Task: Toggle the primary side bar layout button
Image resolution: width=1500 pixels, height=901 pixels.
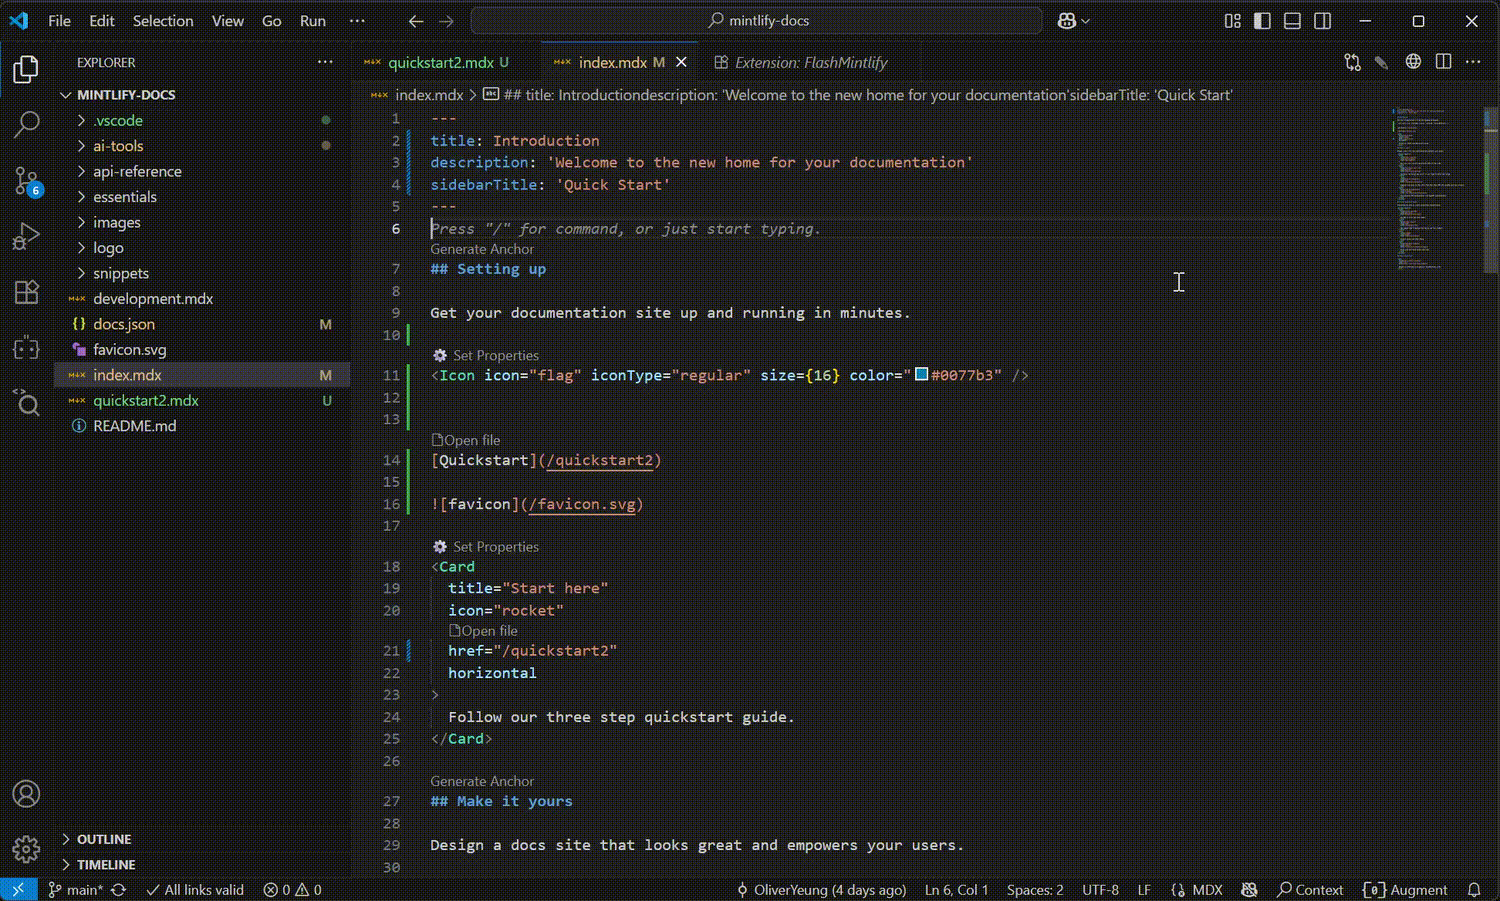Action: coord(1262,21)
